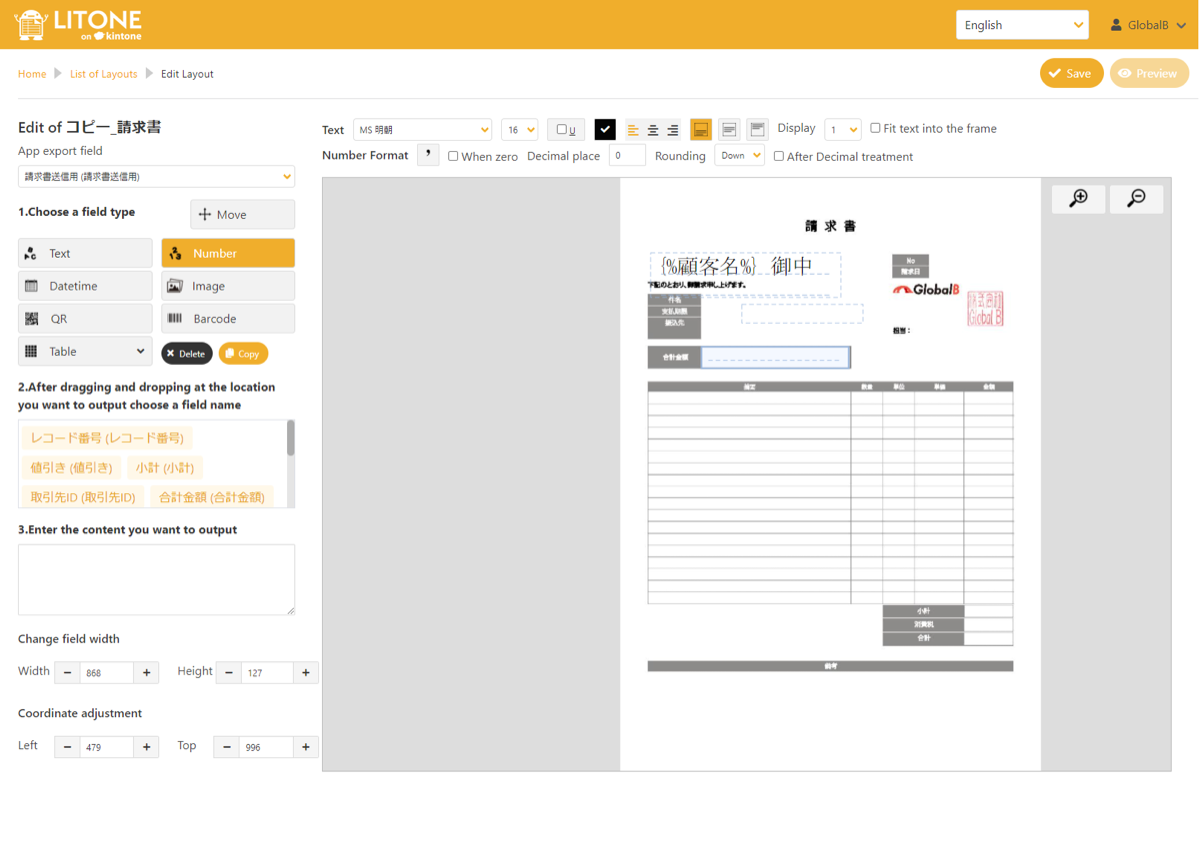Zoom in on the layout canvas

(1078, 198)
